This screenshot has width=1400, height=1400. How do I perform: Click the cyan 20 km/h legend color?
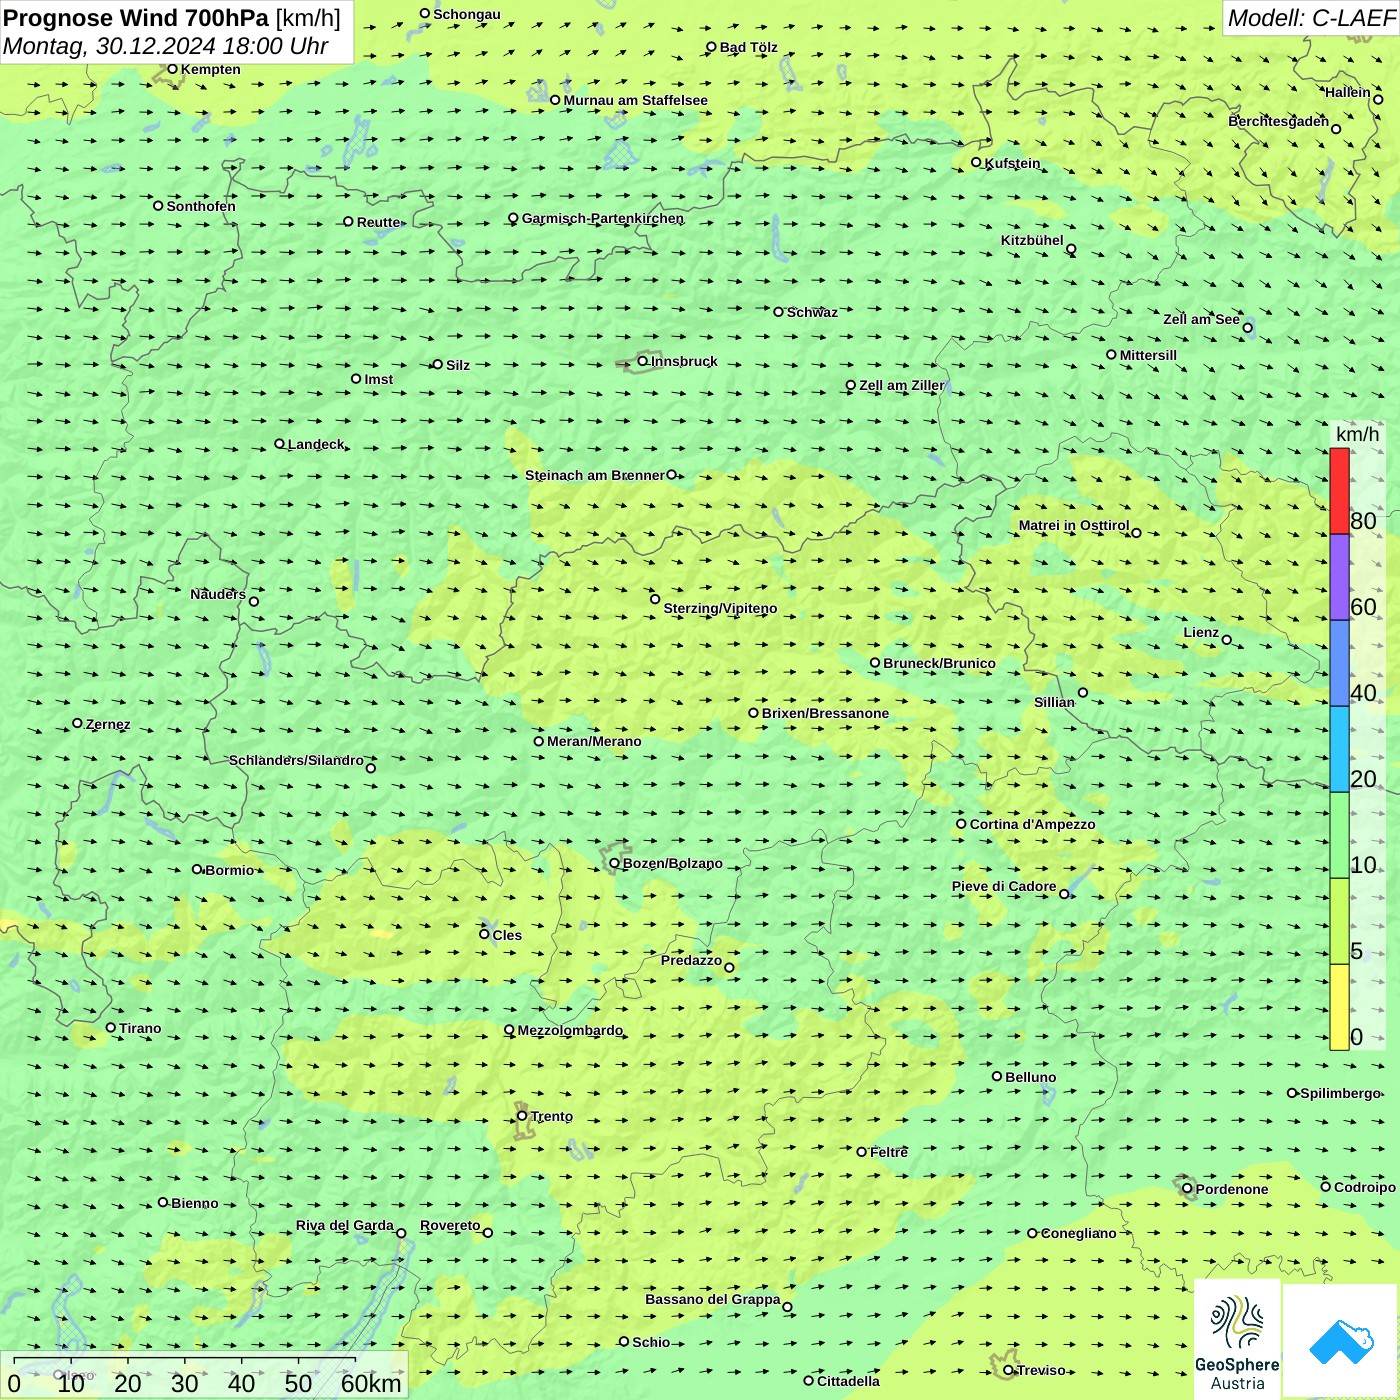[1339, 749]
